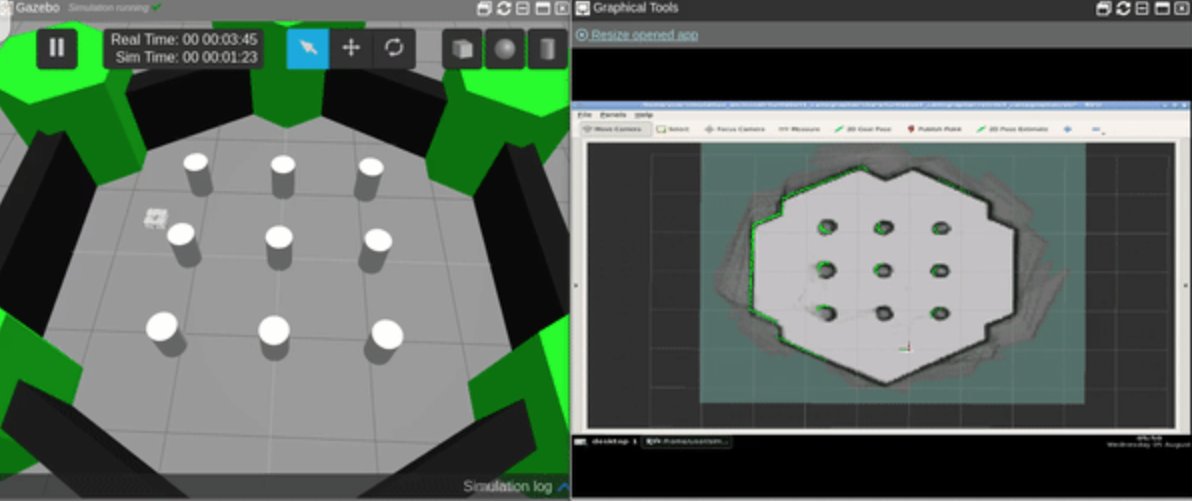Choose the rotate mode tool in Gazebo
Screen dimensions: 1192x502
[394, 48]
